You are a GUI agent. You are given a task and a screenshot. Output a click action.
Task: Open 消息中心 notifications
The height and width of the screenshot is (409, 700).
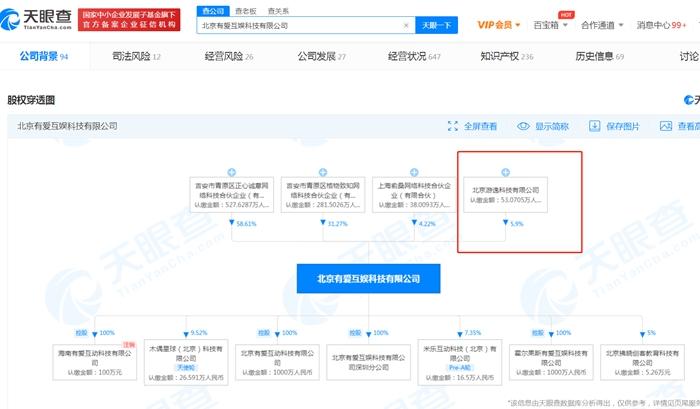click(661, 25)
